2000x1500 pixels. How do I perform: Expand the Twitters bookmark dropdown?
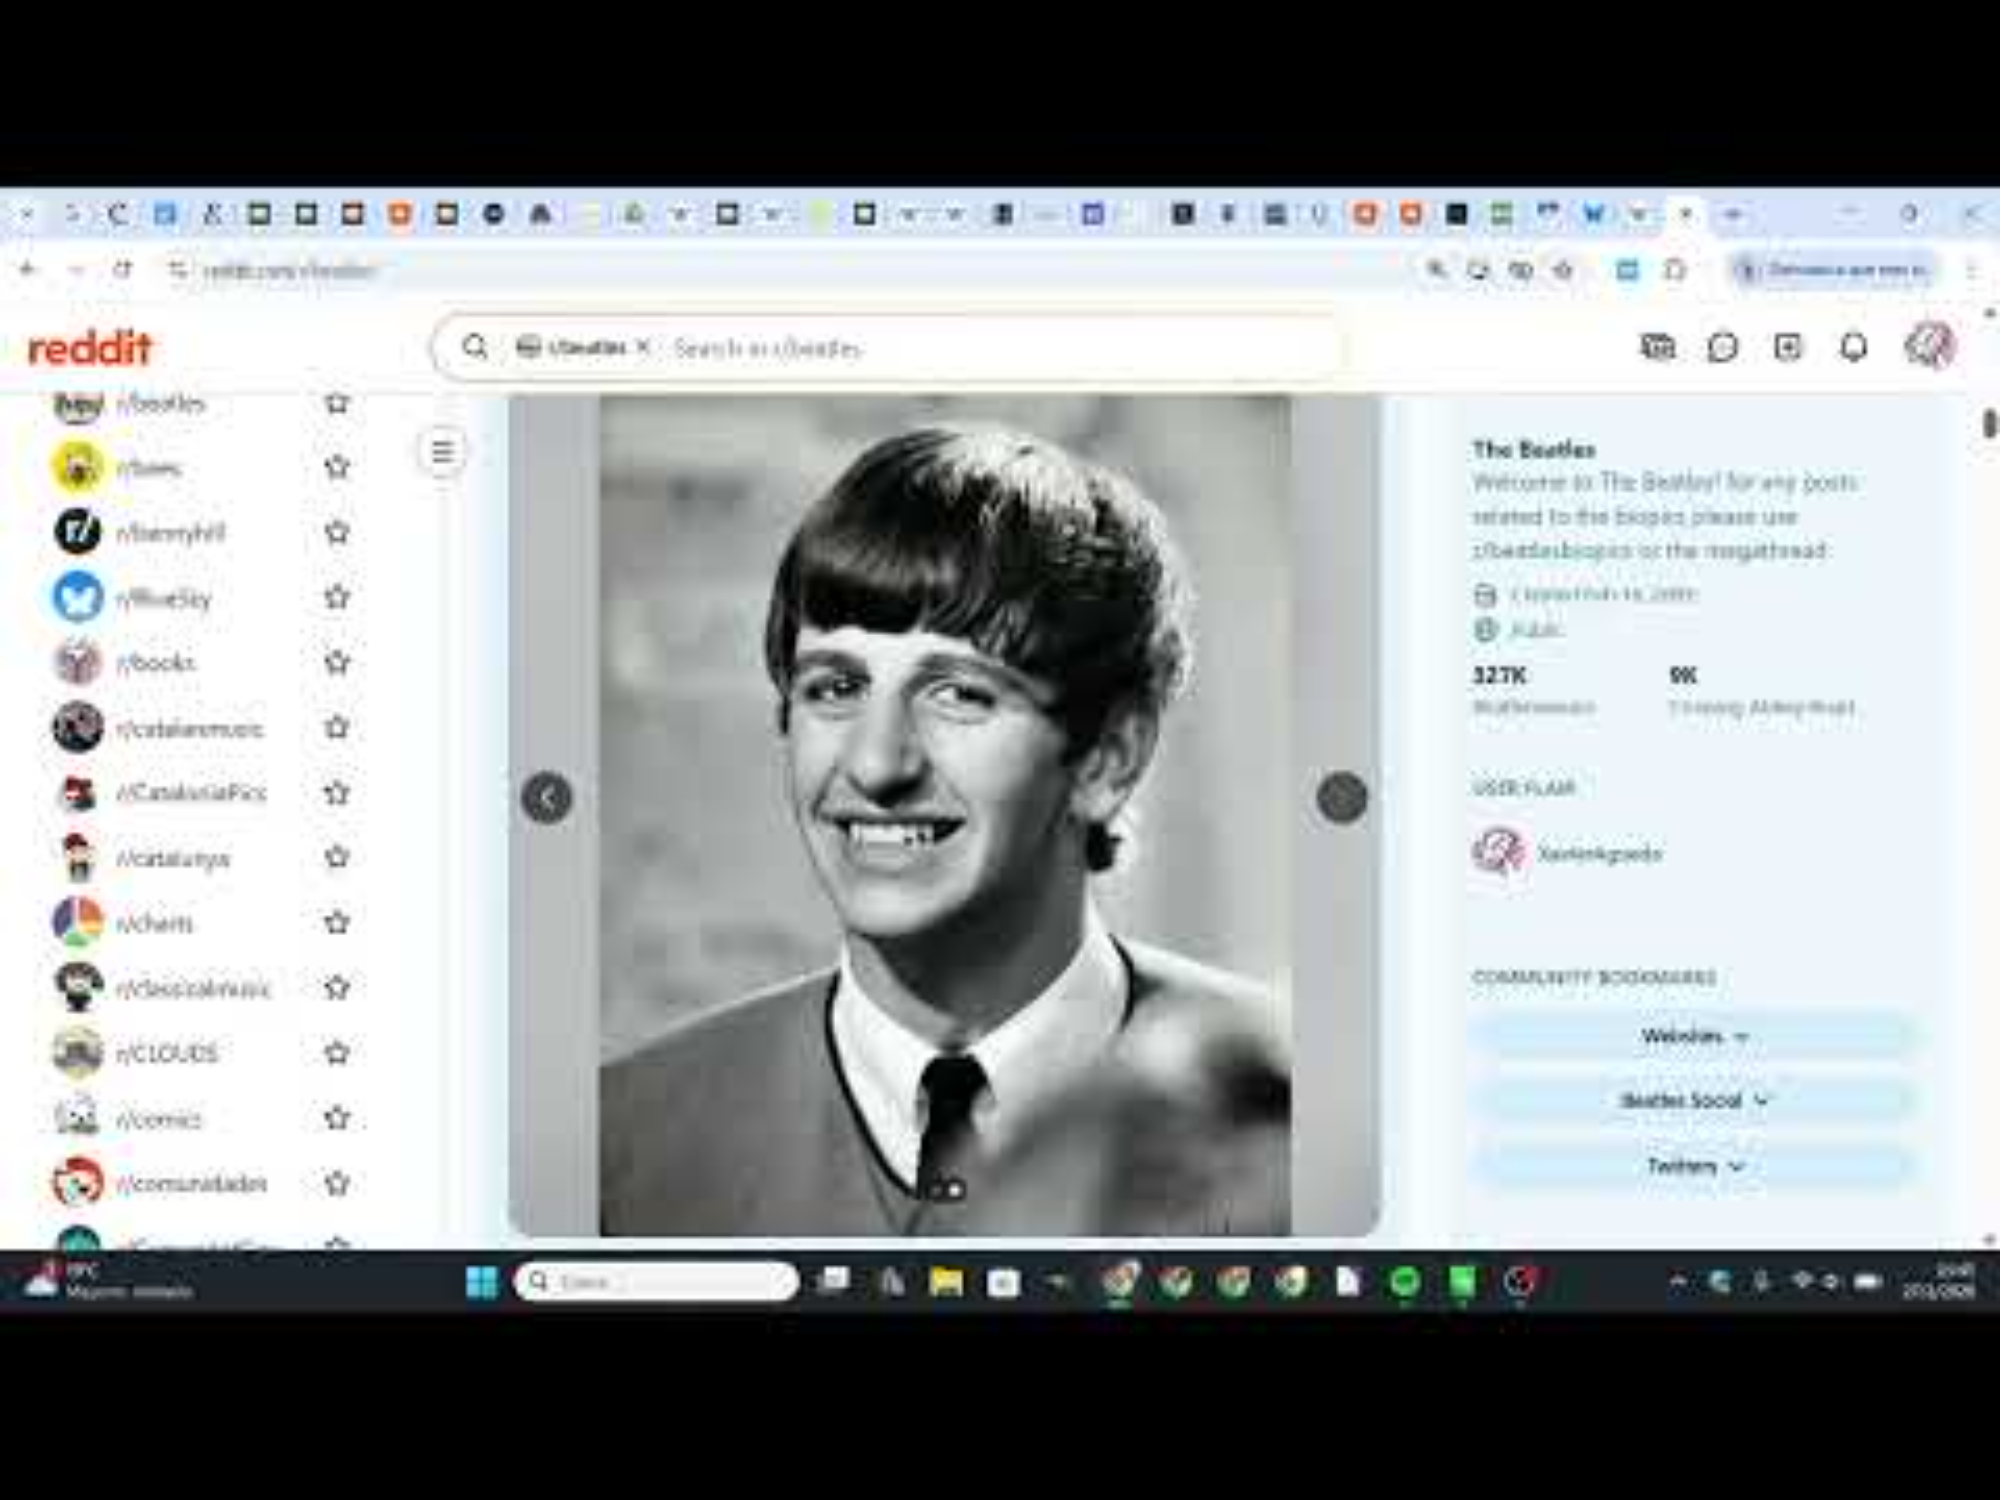coord(1693,1166)
